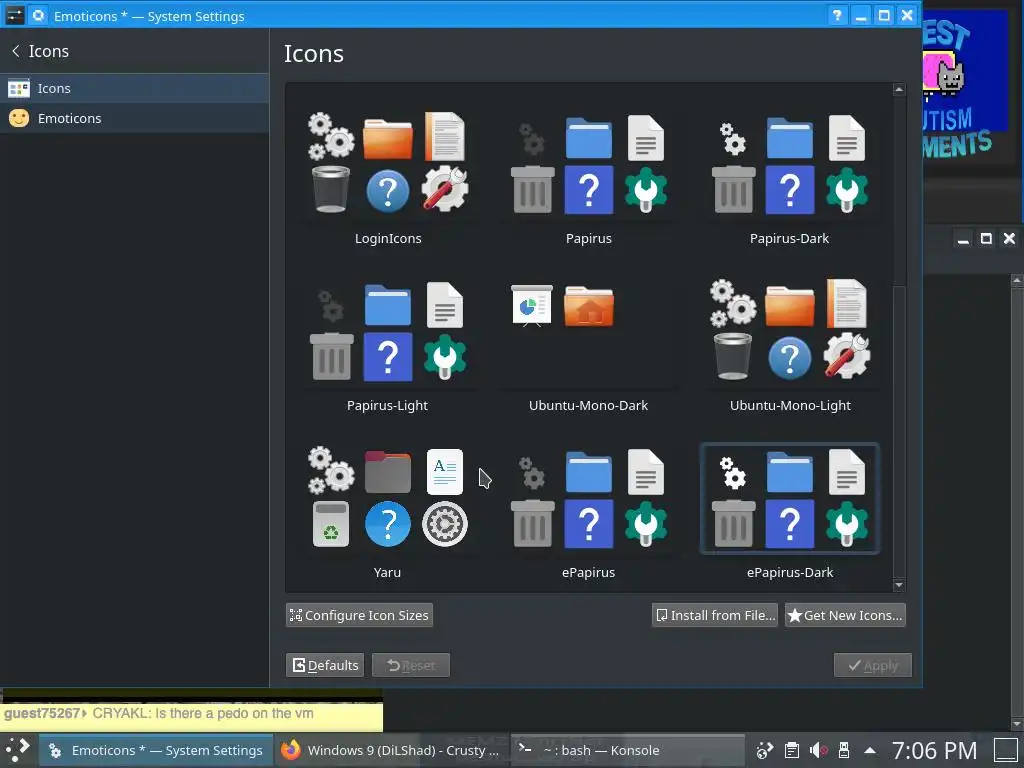Click the Configure Icon Sizes button

pos(359,615)
